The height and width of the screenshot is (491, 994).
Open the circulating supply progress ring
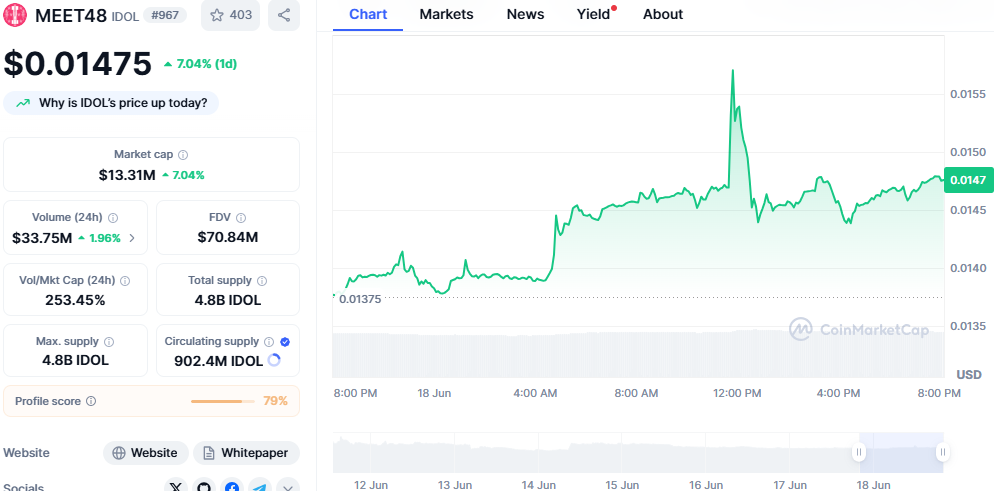[x=274, y=360]
